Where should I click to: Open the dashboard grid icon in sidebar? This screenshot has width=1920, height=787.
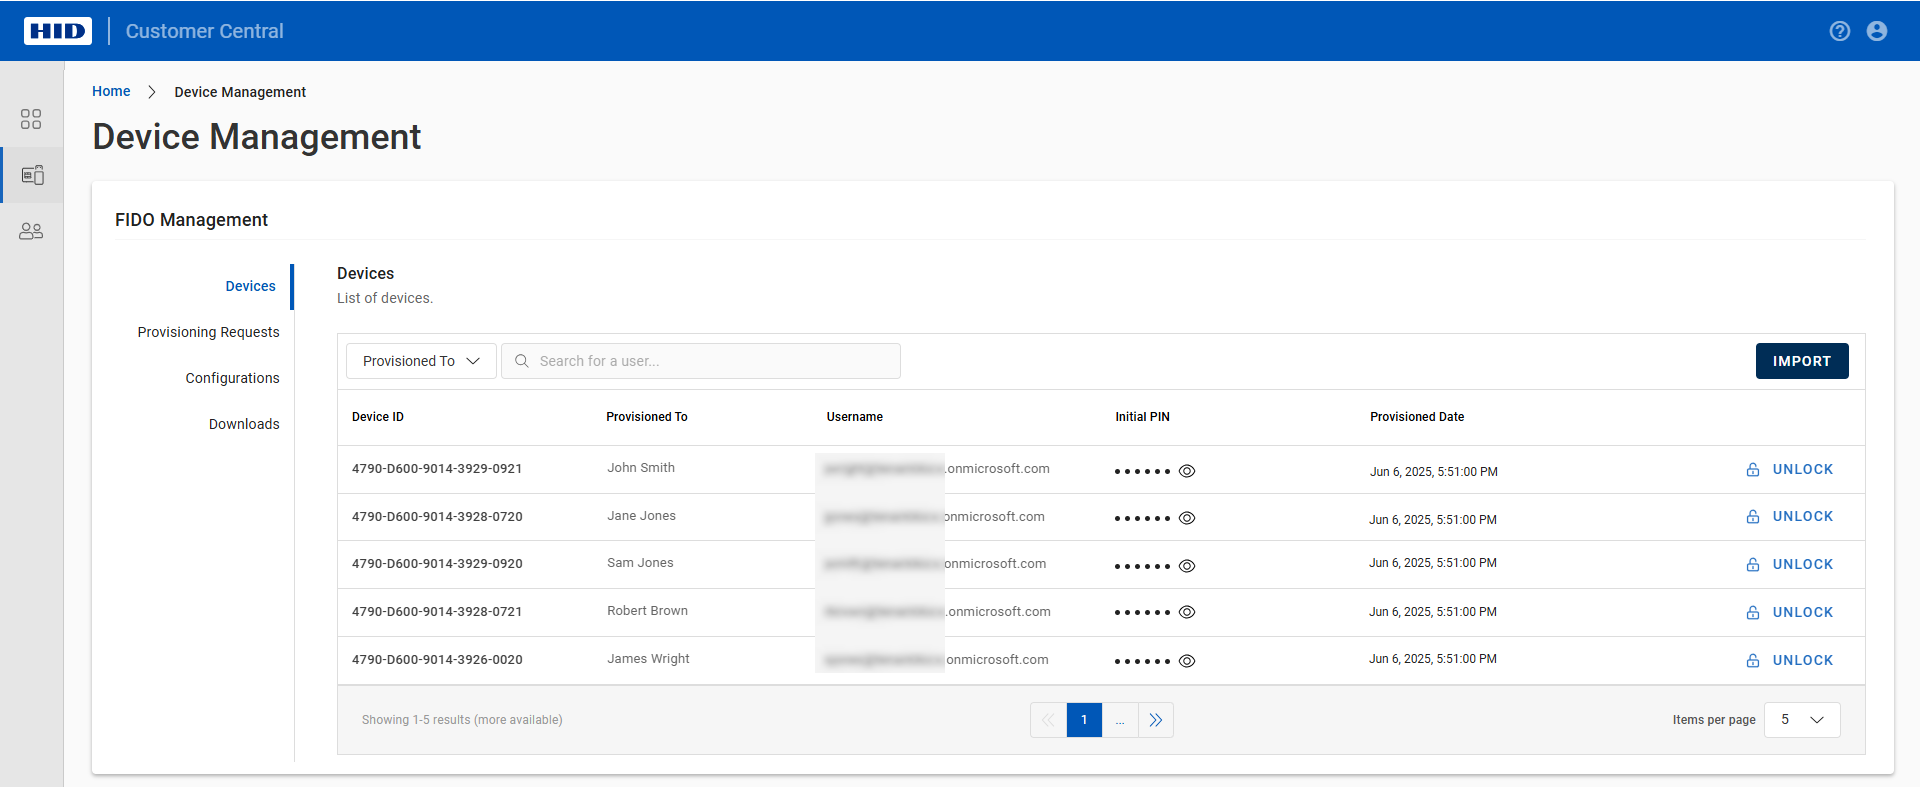pos(31,119)
